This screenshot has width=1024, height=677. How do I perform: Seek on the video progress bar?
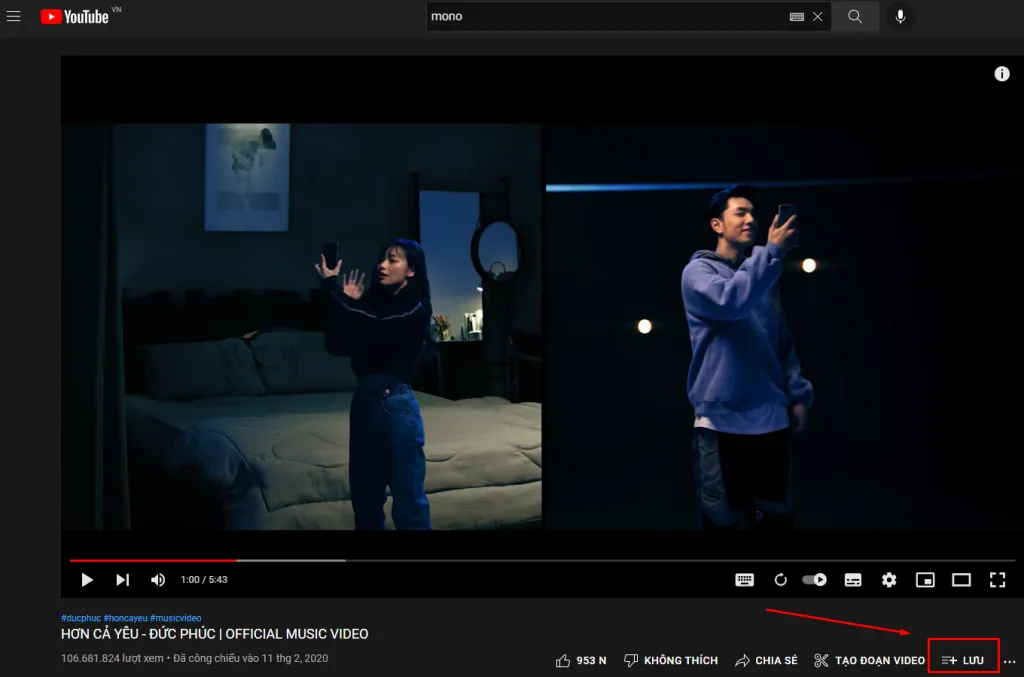coord(542,560)
